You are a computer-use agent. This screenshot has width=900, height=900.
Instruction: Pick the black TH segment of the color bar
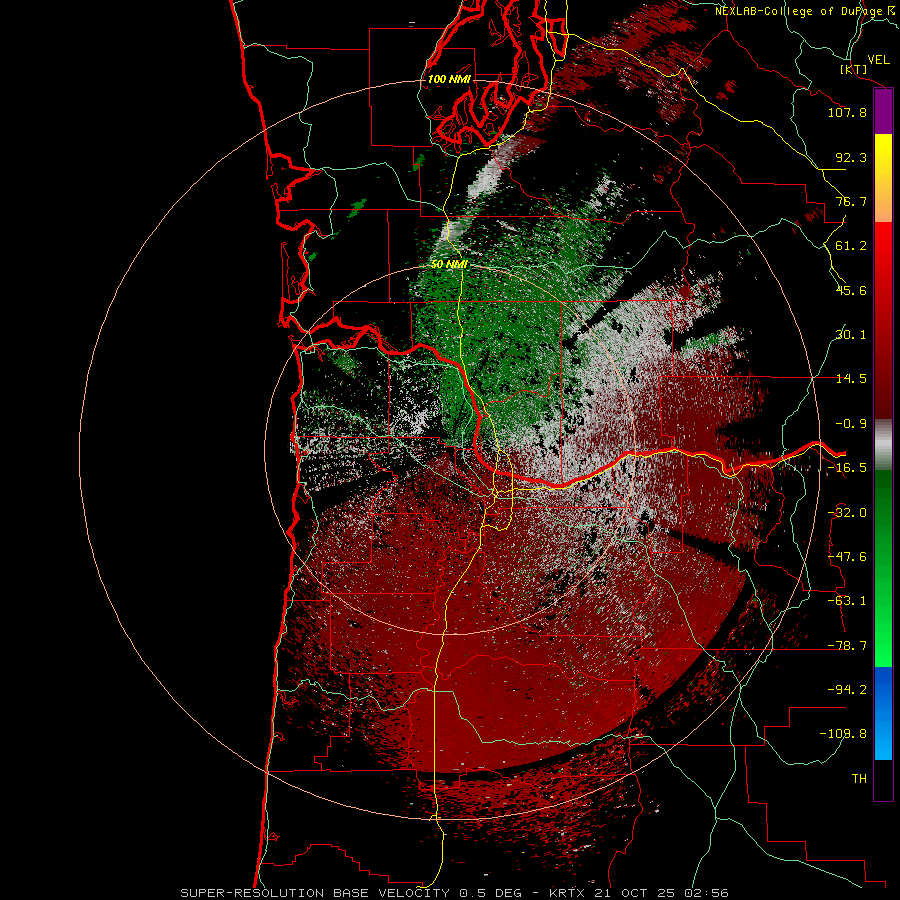[x=883, y=779]
